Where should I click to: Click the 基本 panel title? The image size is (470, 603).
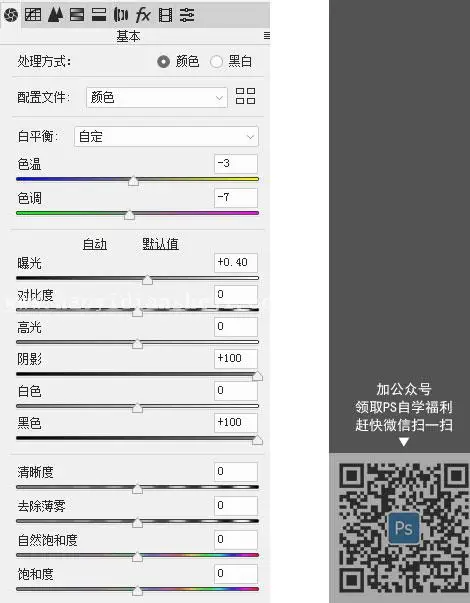click(x=128, y=36)
